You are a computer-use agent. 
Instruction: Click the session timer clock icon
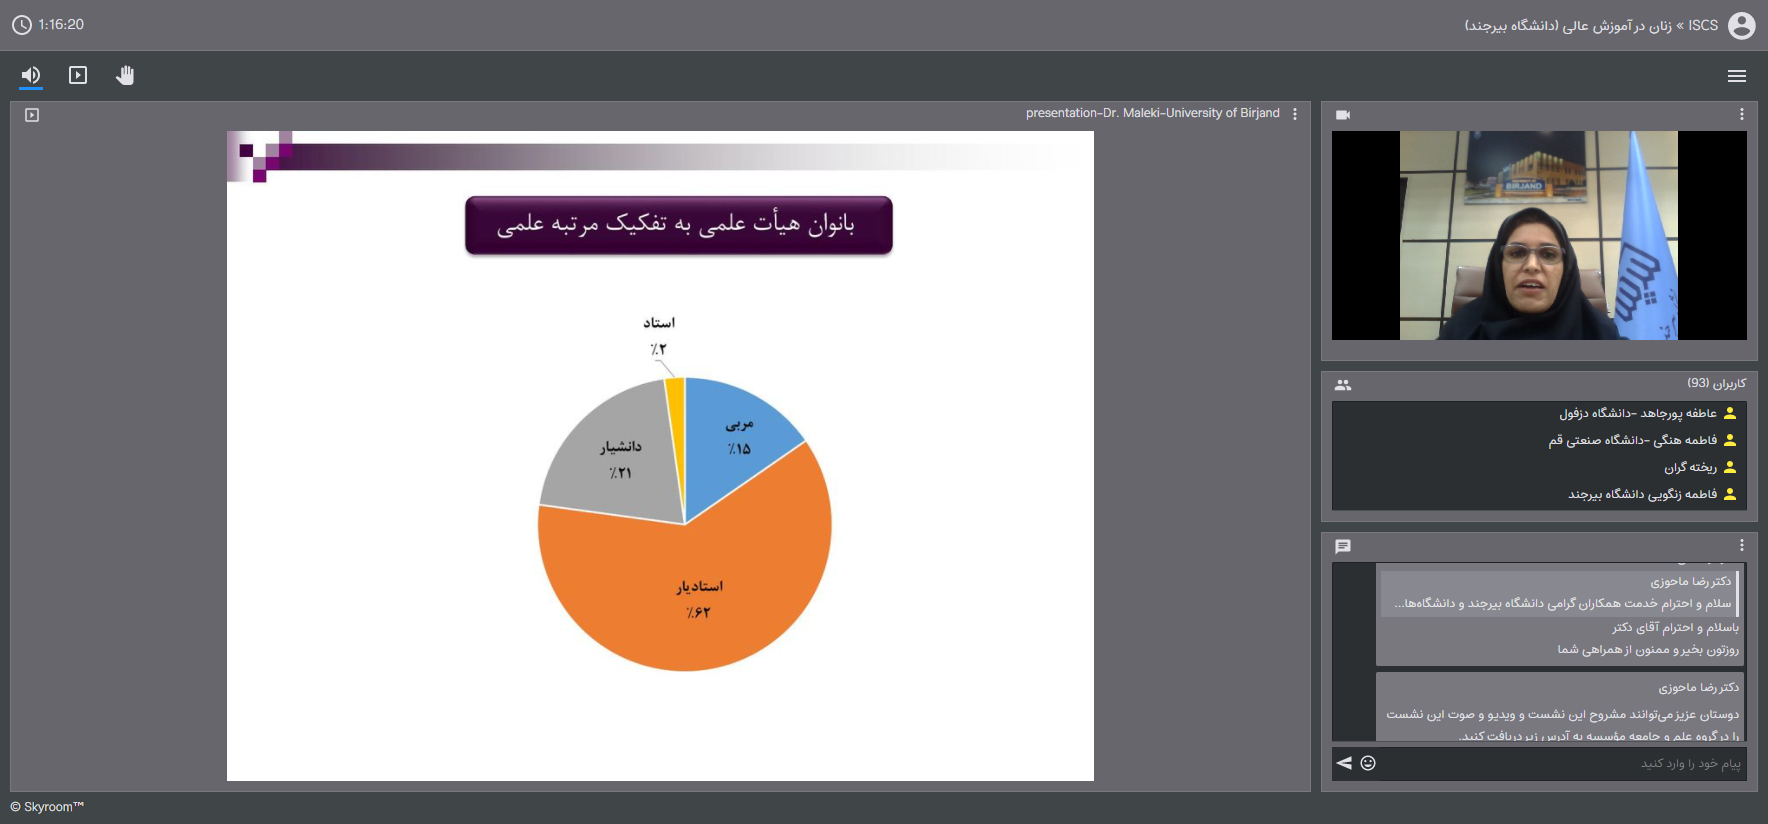coord(22,25)
